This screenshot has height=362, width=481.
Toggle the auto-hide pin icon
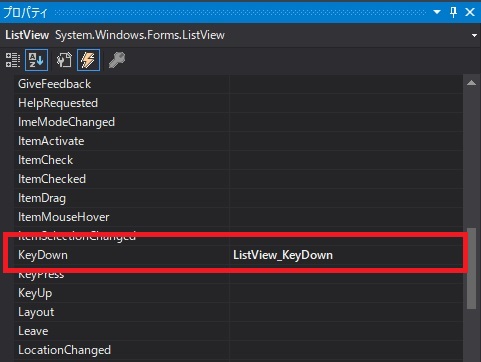point(453,12)
